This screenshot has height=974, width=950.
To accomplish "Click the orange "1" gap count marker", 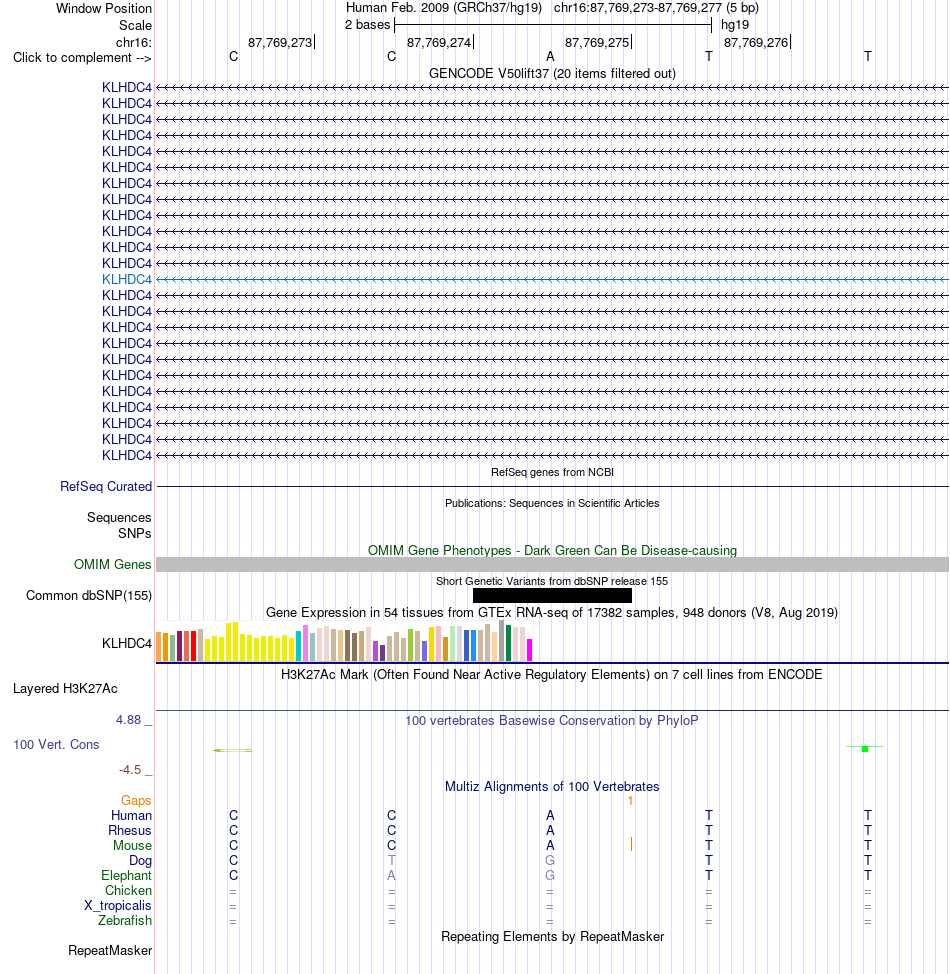I will click(630, 801).
